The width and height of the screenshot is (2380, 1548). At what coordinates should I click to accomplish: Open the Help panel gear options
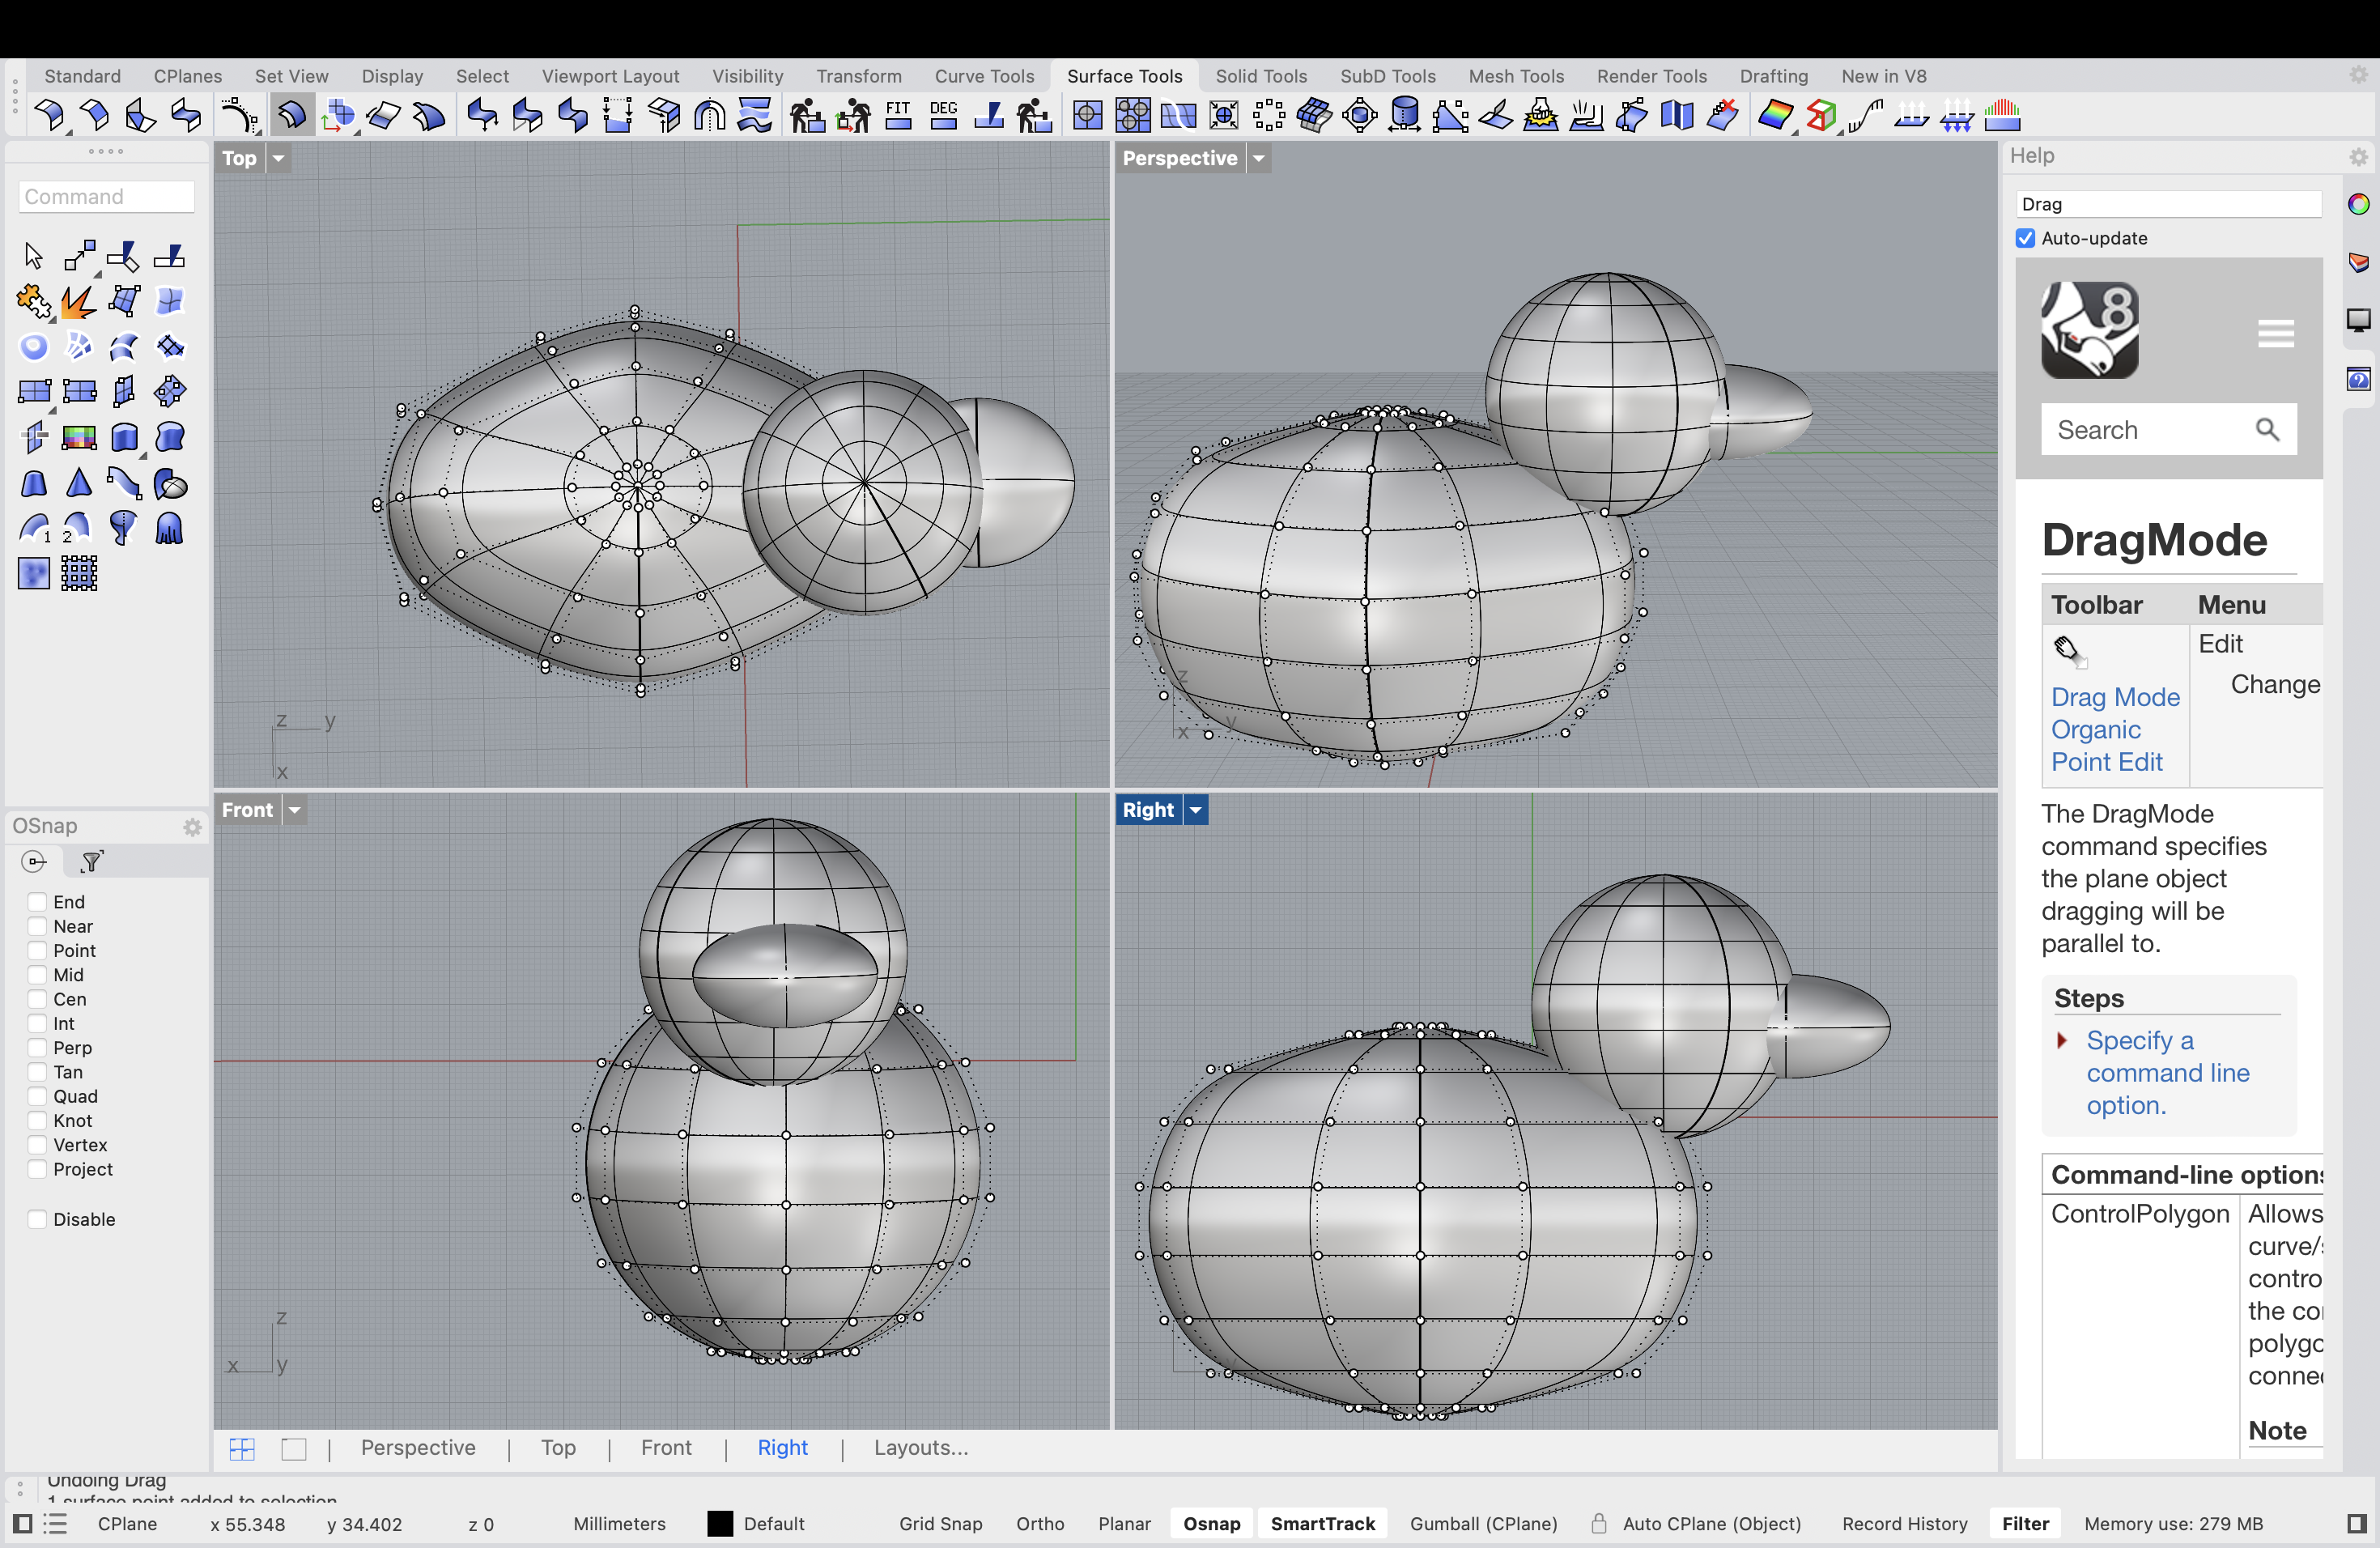click(2358, 157)
